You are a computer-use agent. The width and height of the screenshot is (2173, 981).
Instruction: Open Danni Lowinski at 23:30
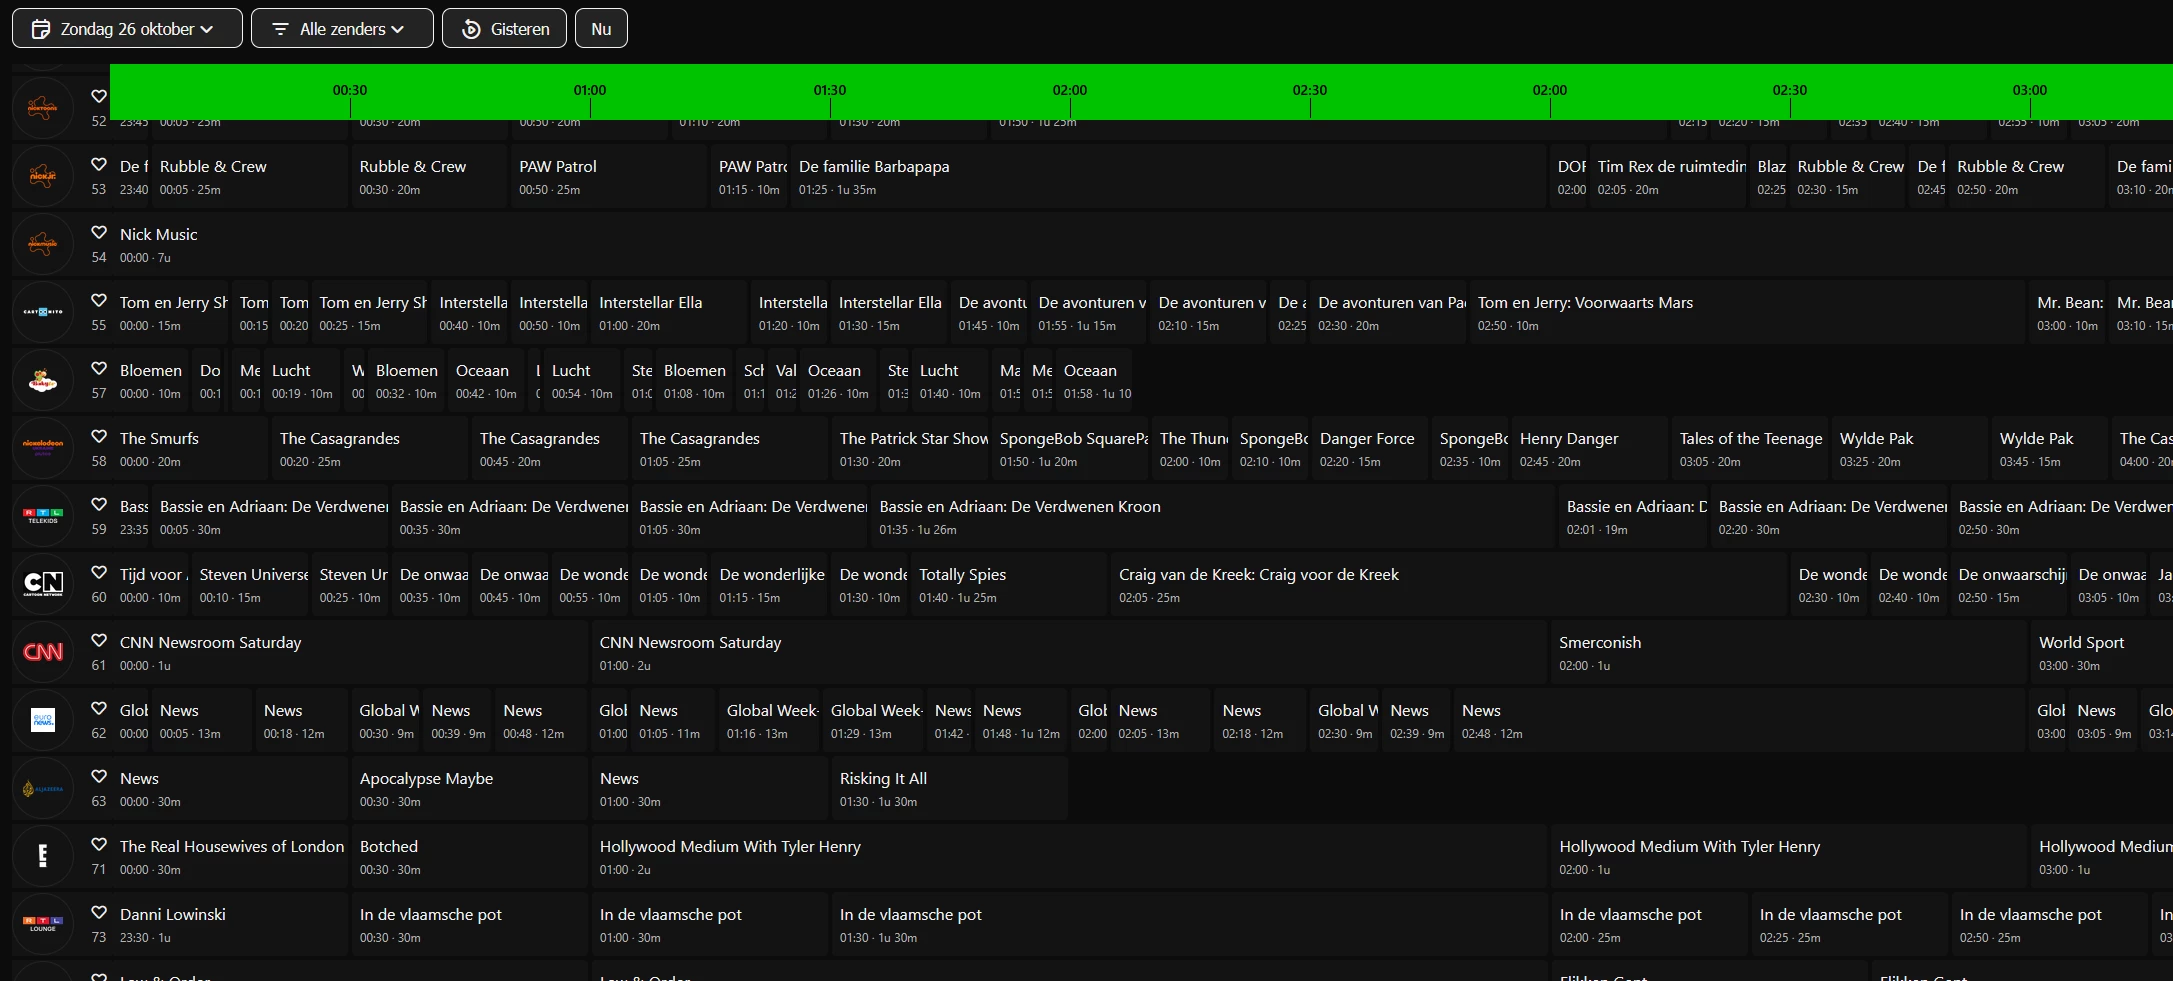pos(229,924)
